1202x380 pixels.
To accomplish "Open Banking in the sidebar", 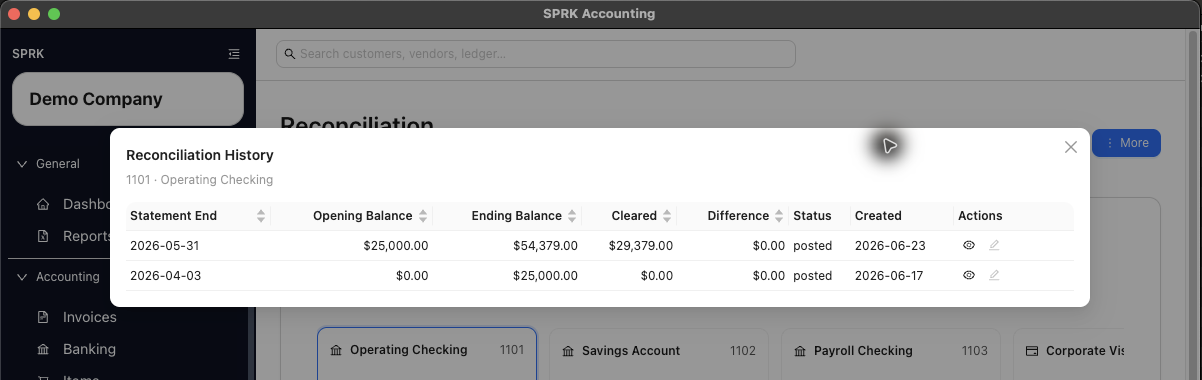I will 89,349.
